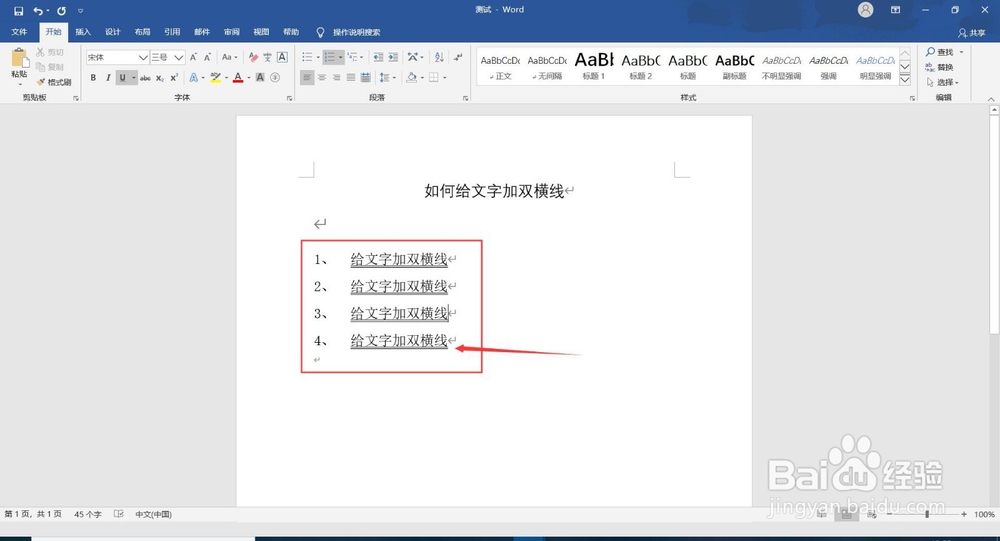Justify the paragraph text
This screenshot has width=1000, height=541.
point(351,78)
